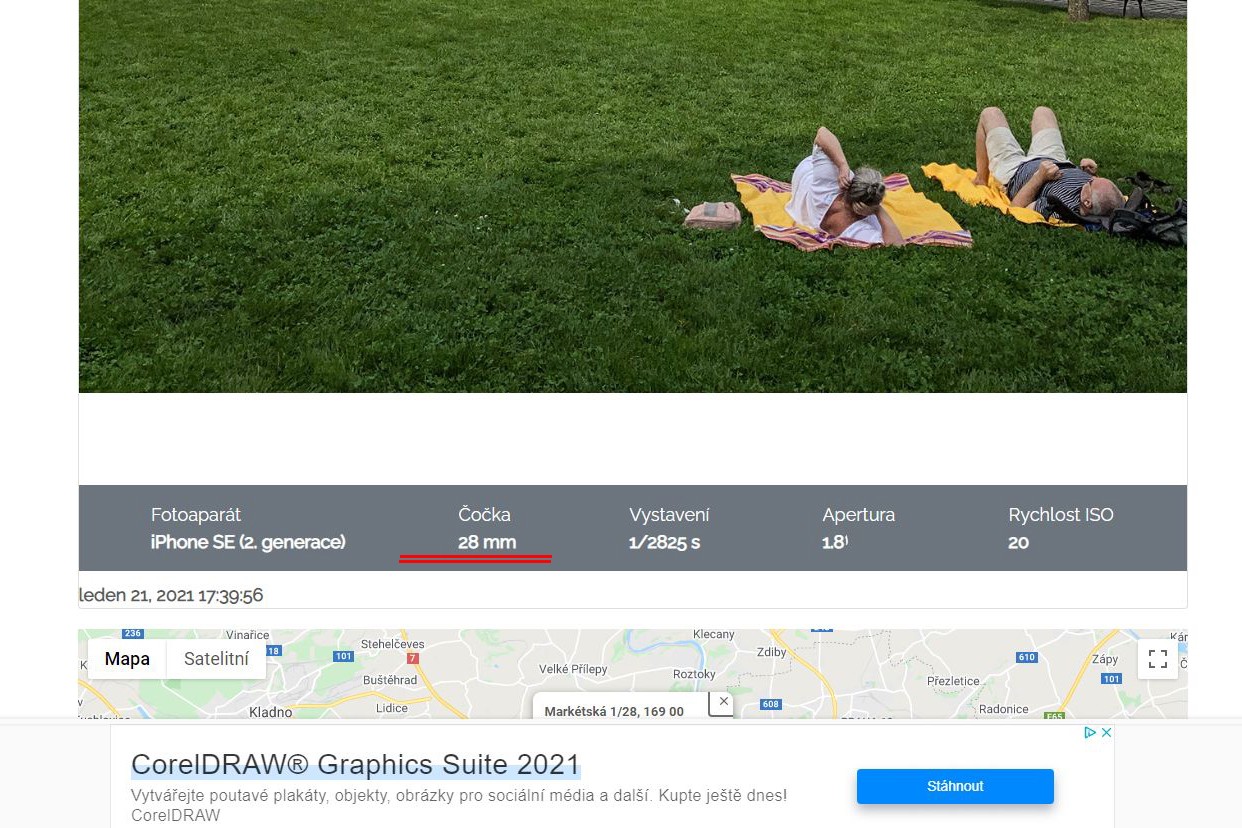Close the Markétská address info popup

click(724, 702)
